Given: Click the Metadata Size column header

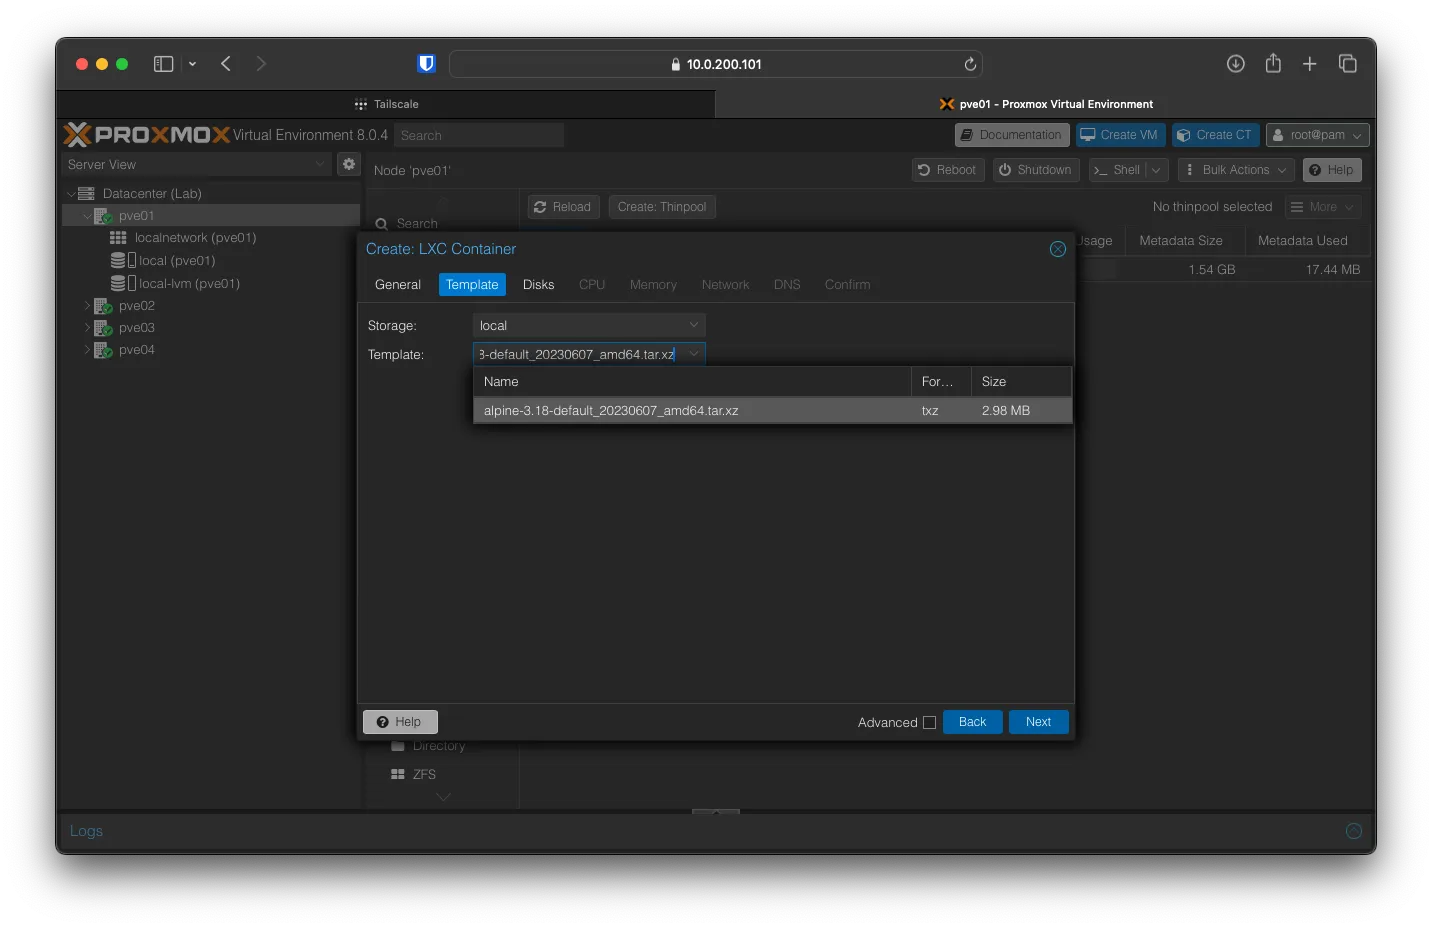Looking at the screenshot, I should 1185,241.
